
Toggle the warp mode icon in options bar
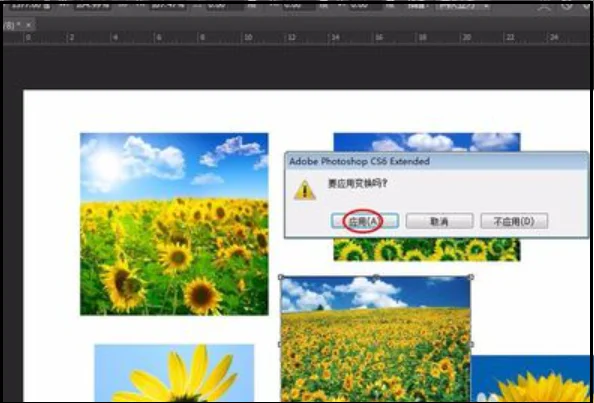point(544,6)
